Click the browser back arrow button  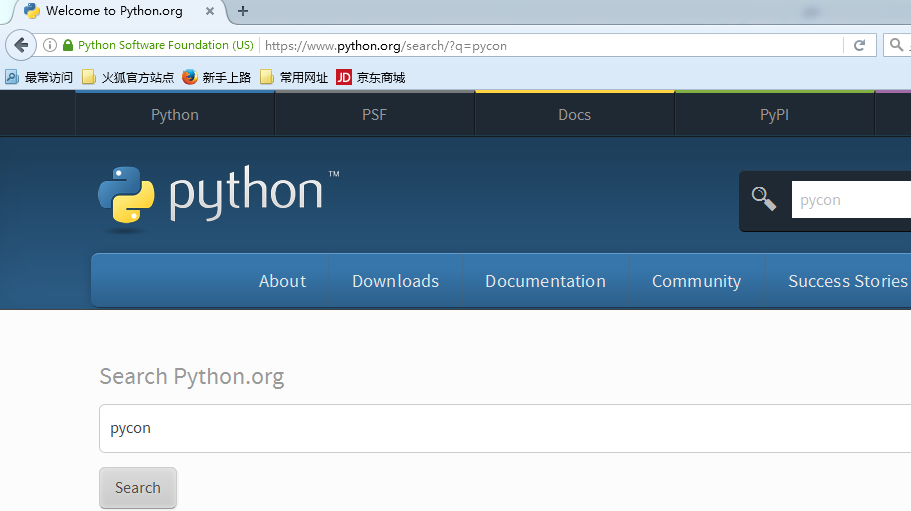tap(21, 45)
